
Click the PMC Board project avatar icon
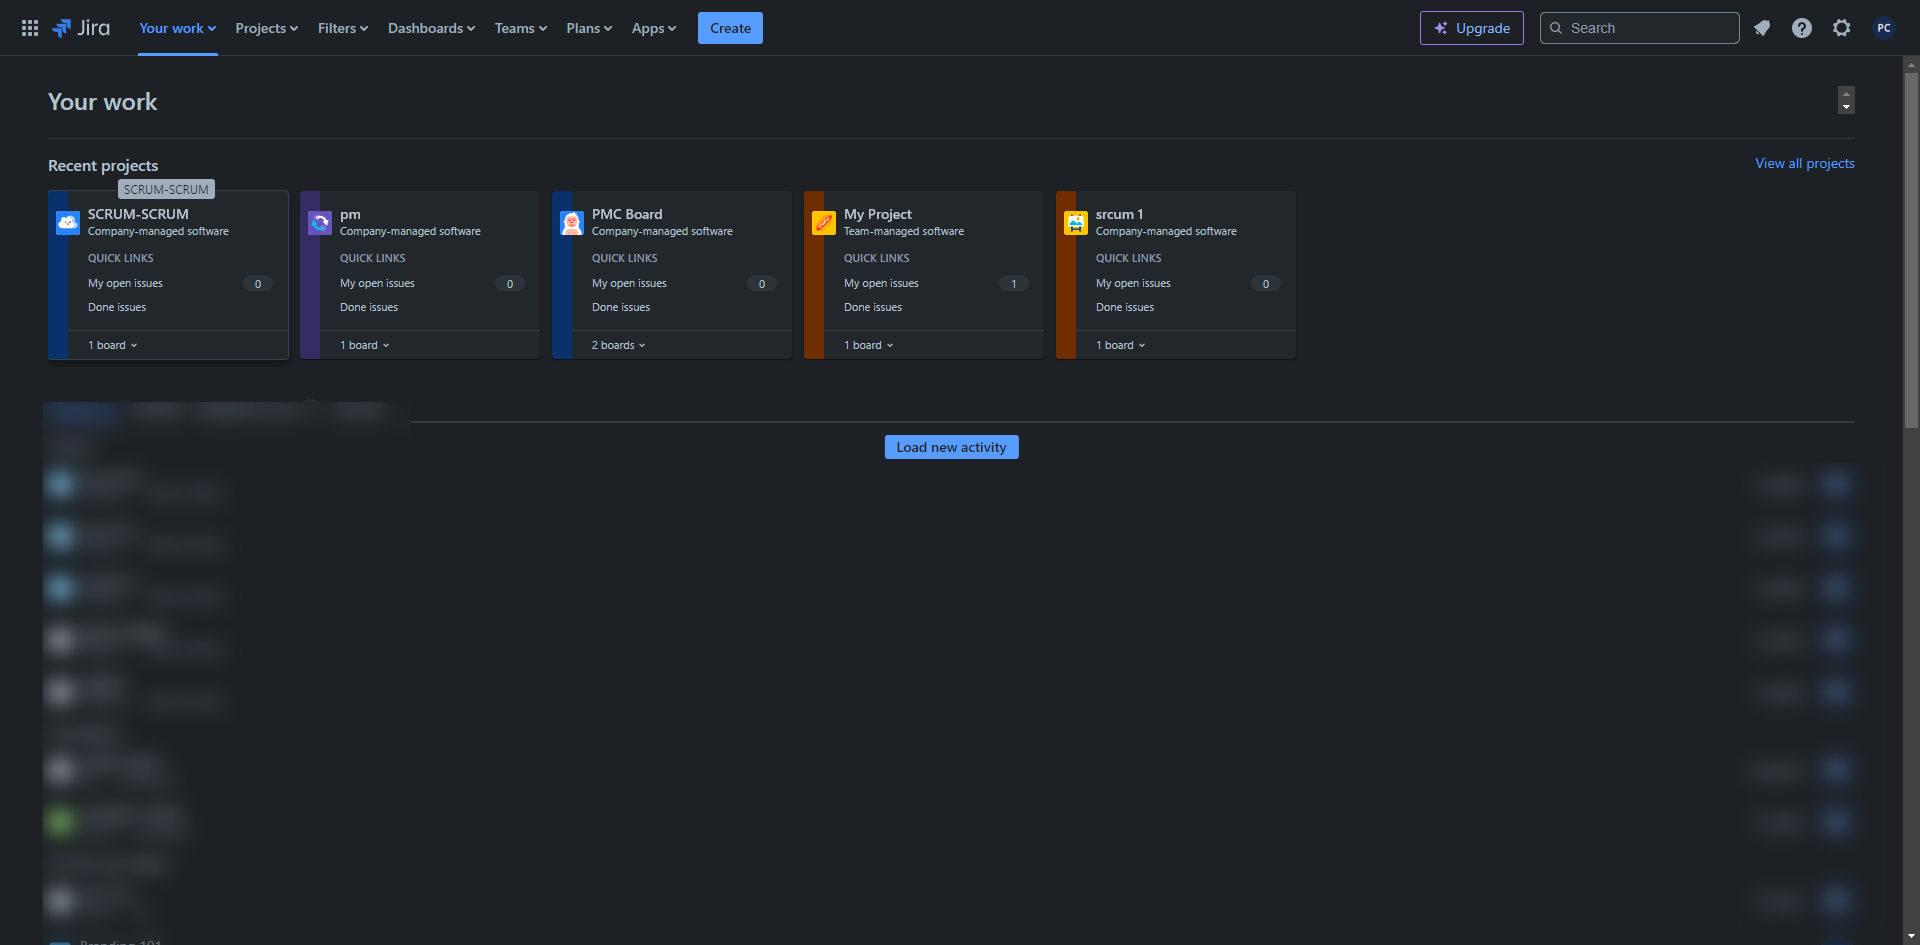coord(572,222)
